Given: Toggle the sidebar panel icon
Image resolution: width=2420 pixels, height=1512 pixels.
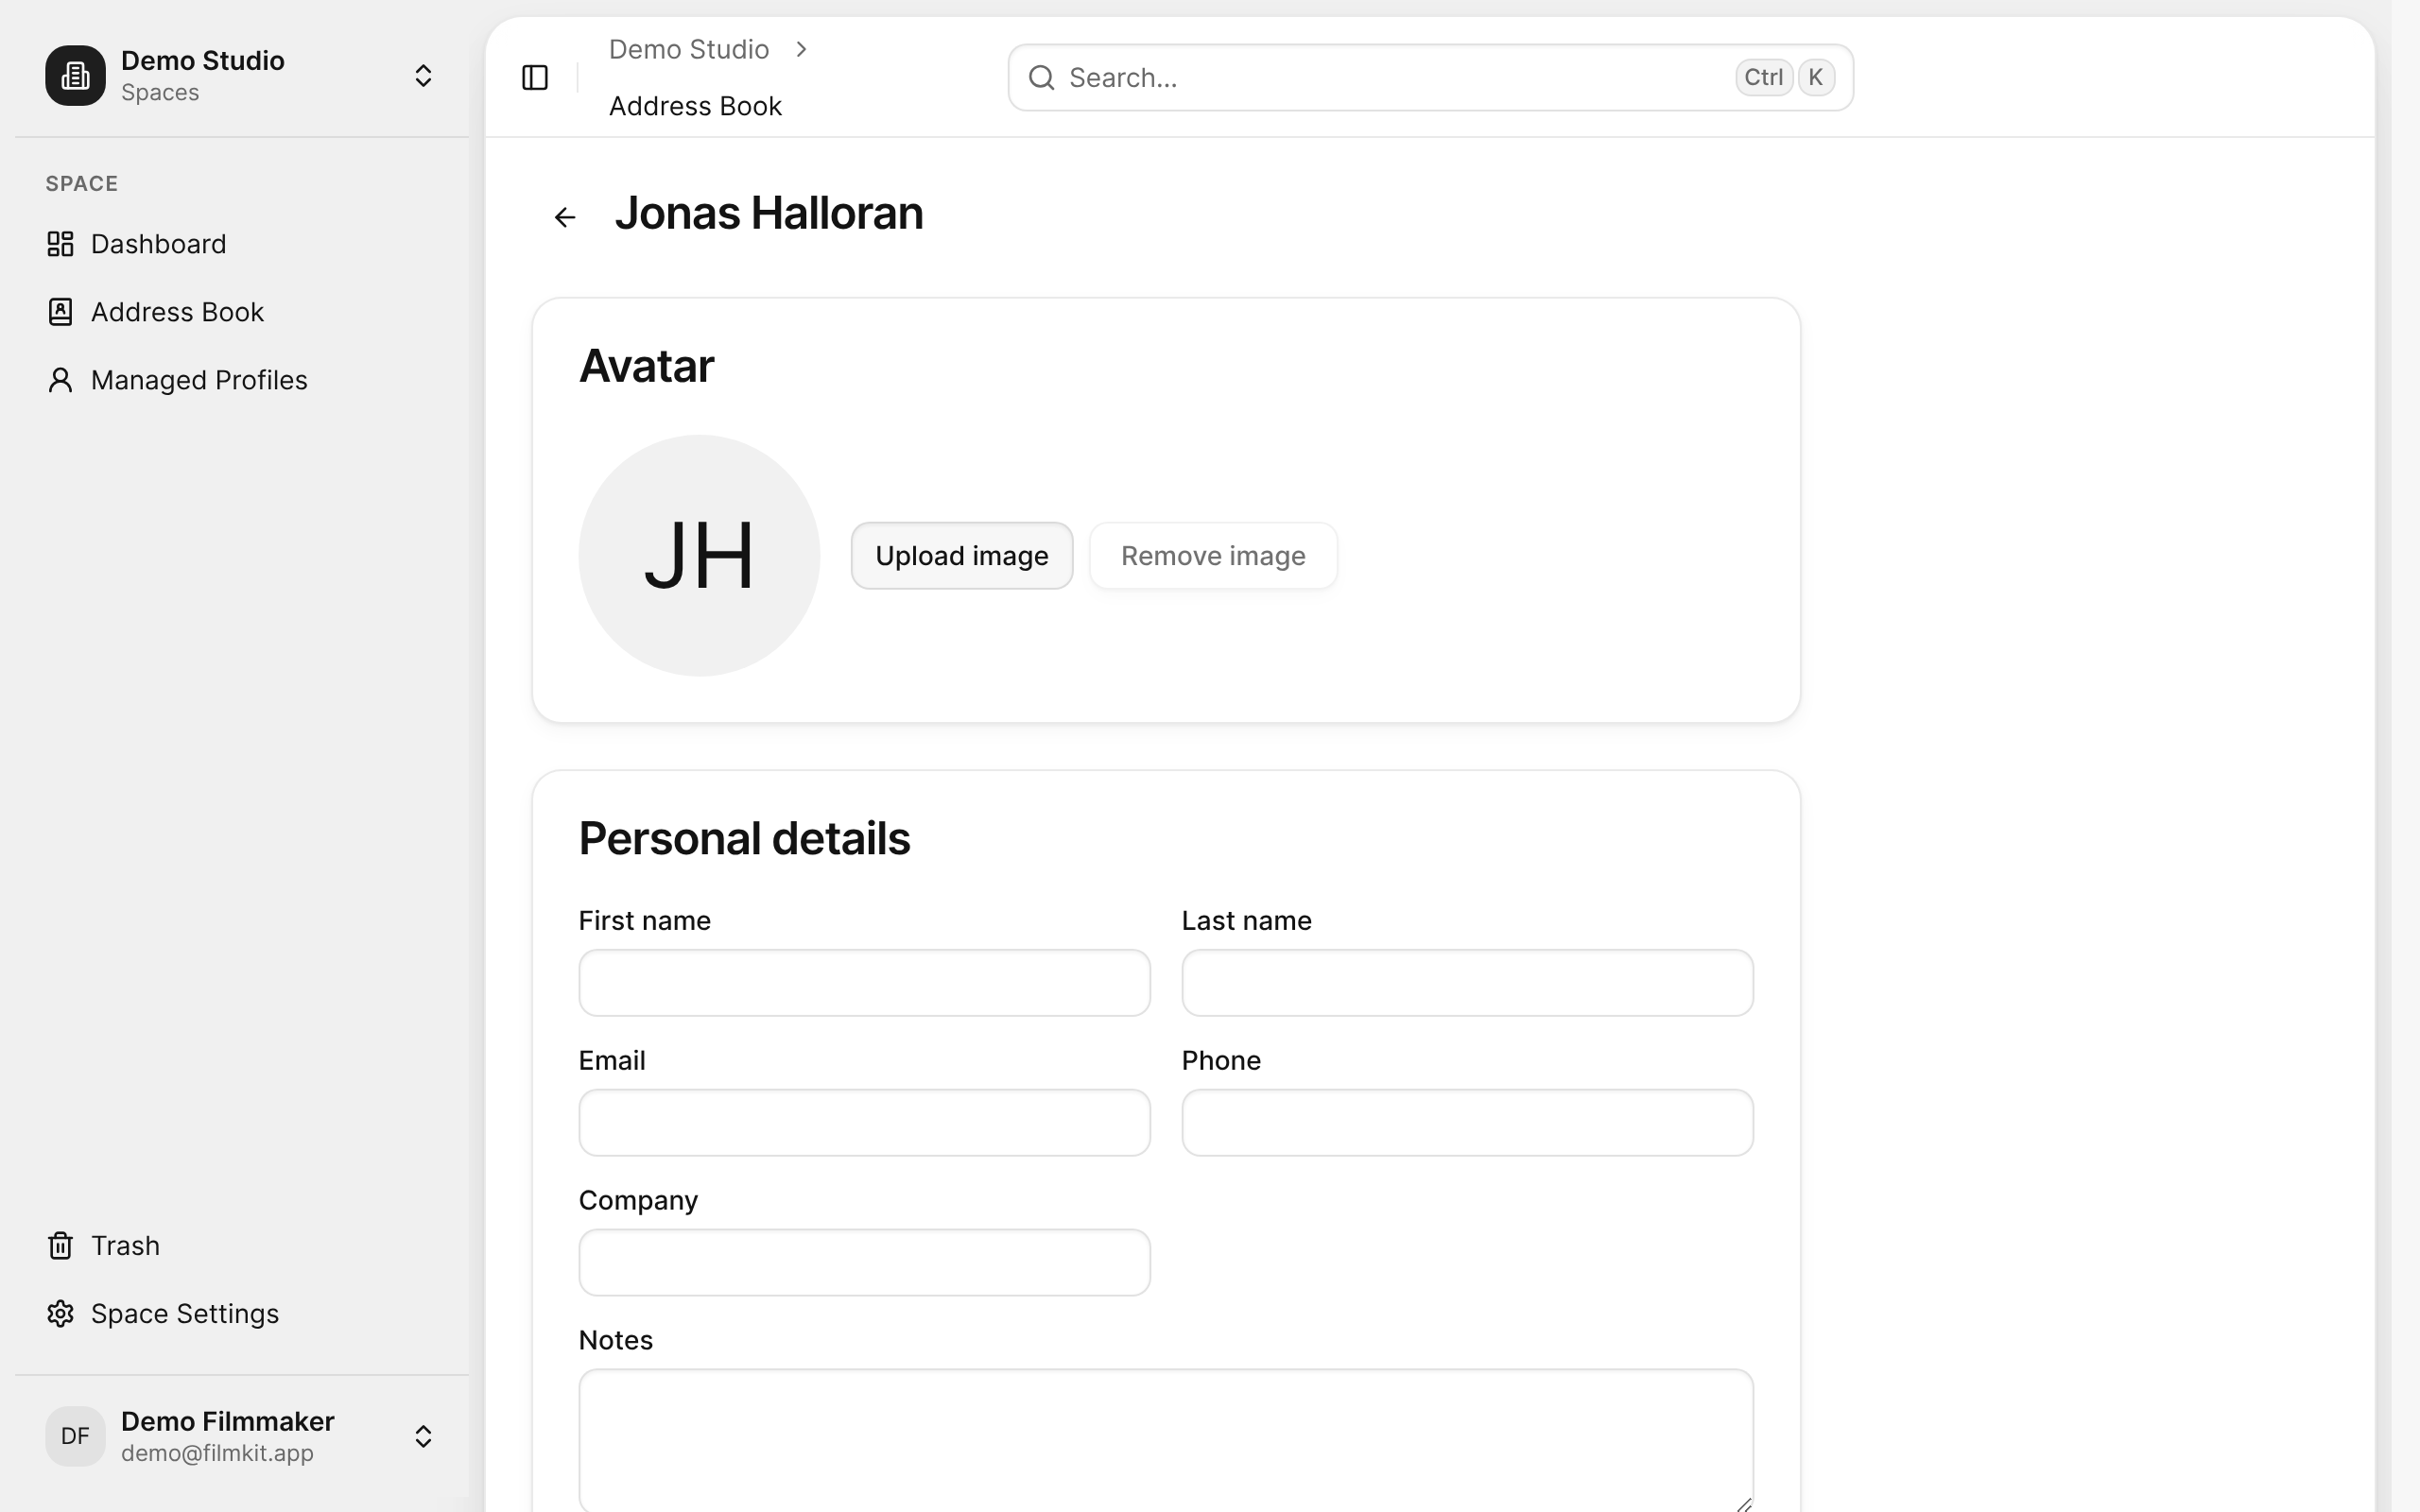Looking at the screenshot, I should (x=535, y=77).
